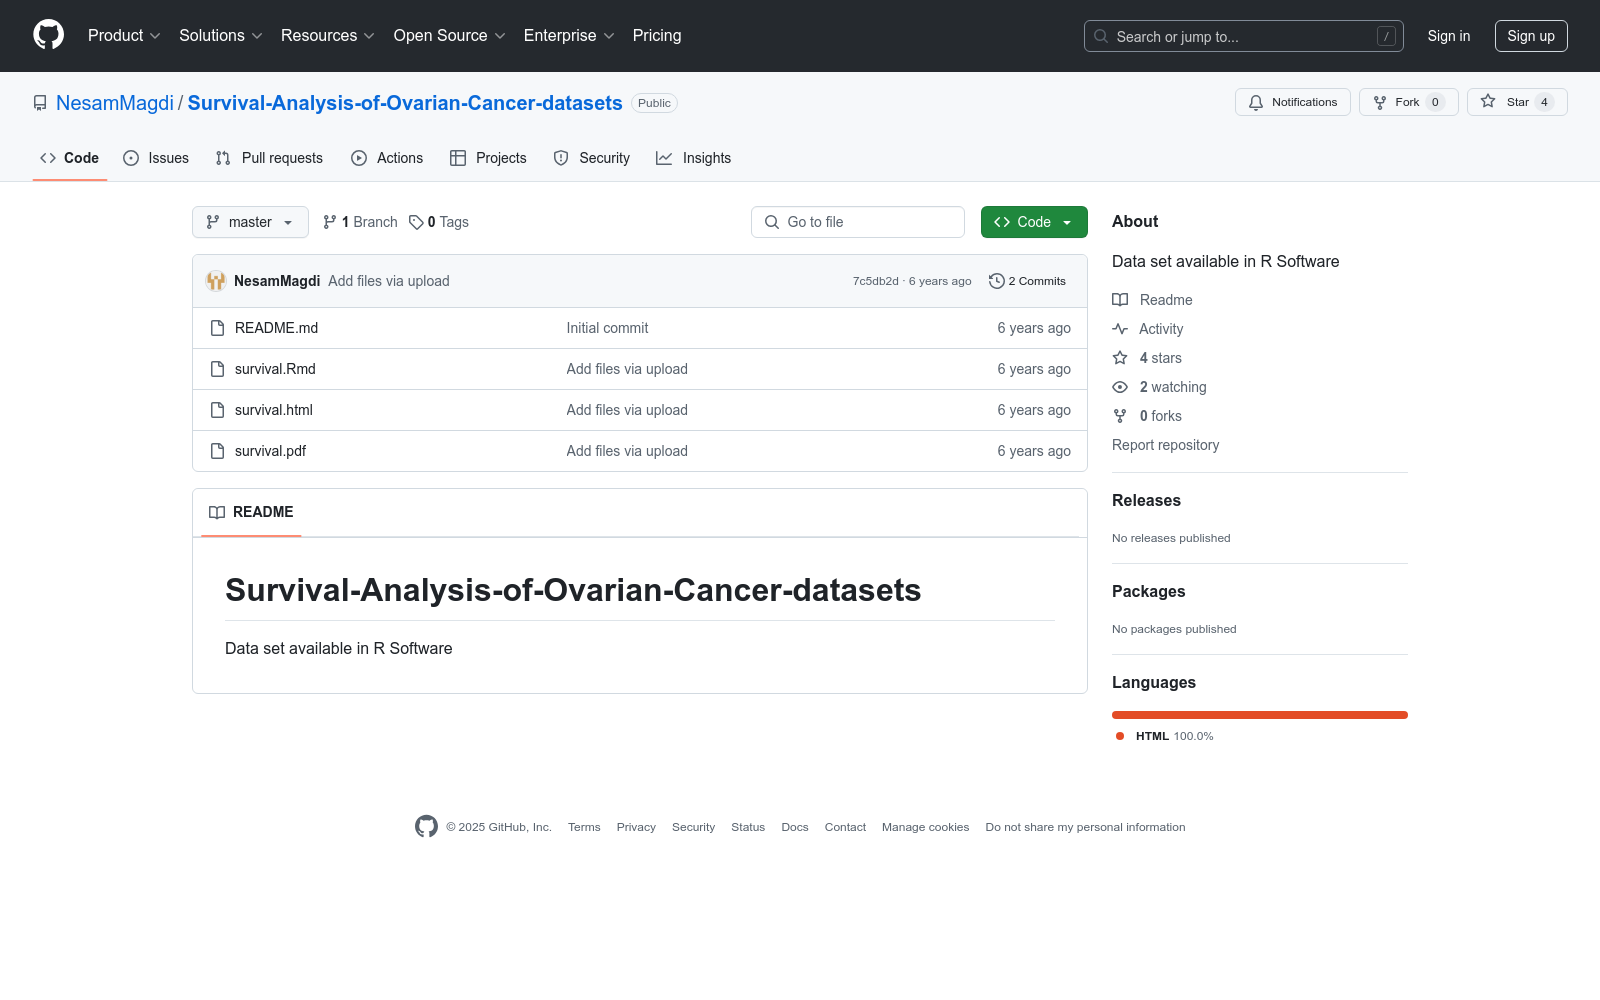Click the Go to file input

click(x=858, y=222)
